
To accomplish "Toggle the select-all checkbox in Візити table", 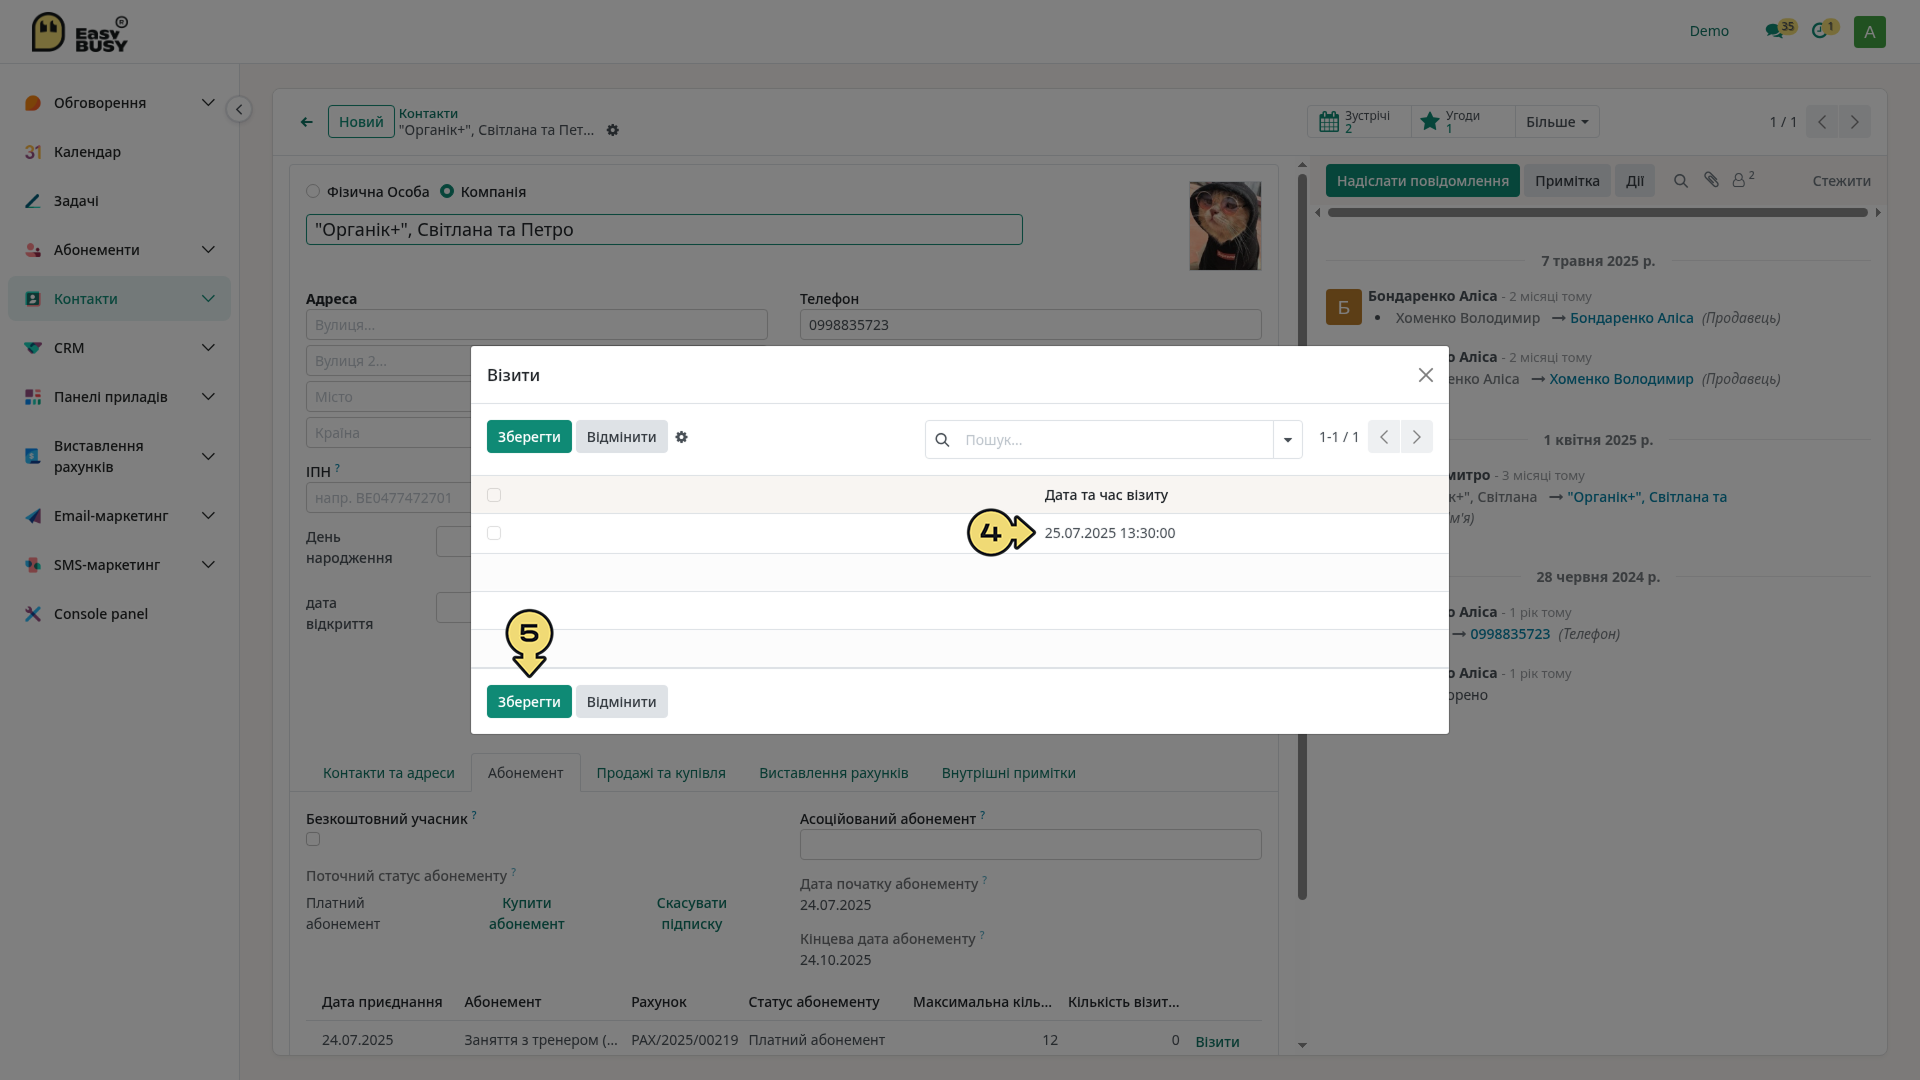I will click(494, 495).
